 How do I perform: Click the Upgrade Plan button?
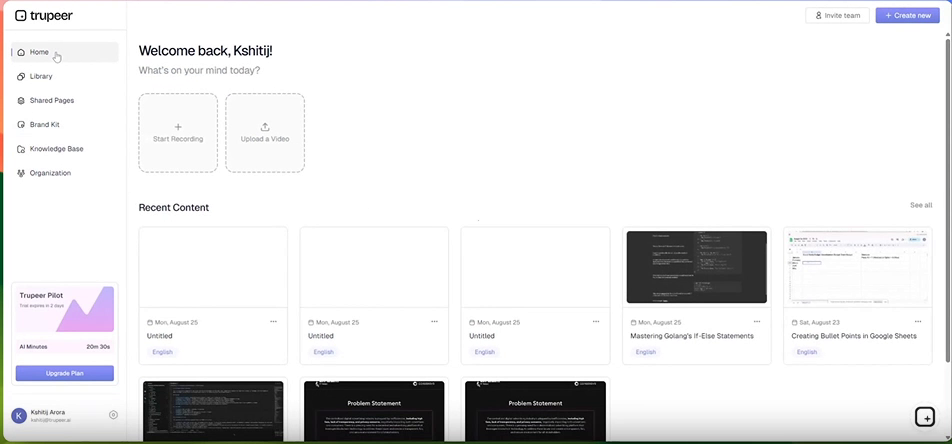click(65, 373)
